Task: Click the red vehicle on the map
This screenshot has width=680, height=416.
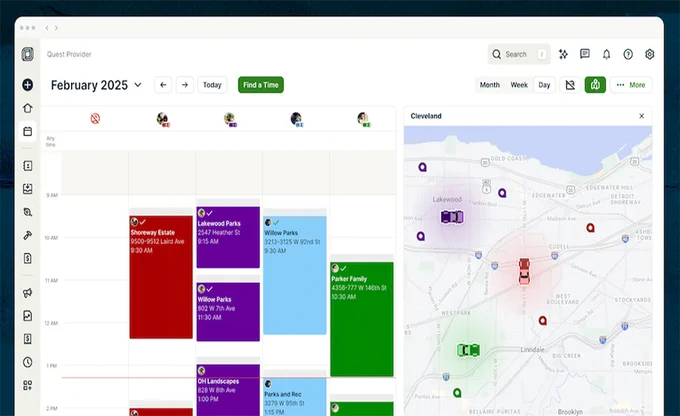Action: [524, 271]
